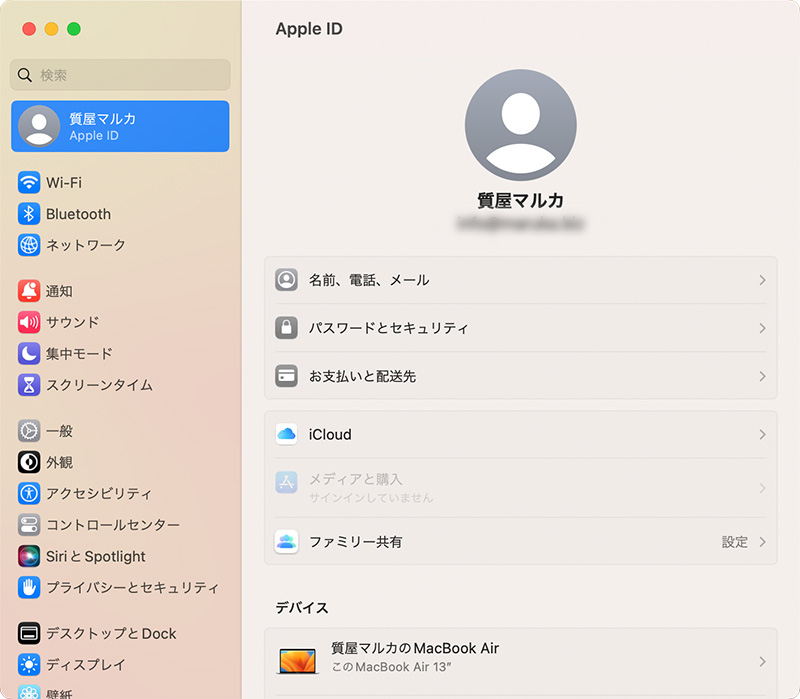This screenshot has height=699, width=800.
Task: Click the Siri と Spotlight icon
Action: click(29, 556)
